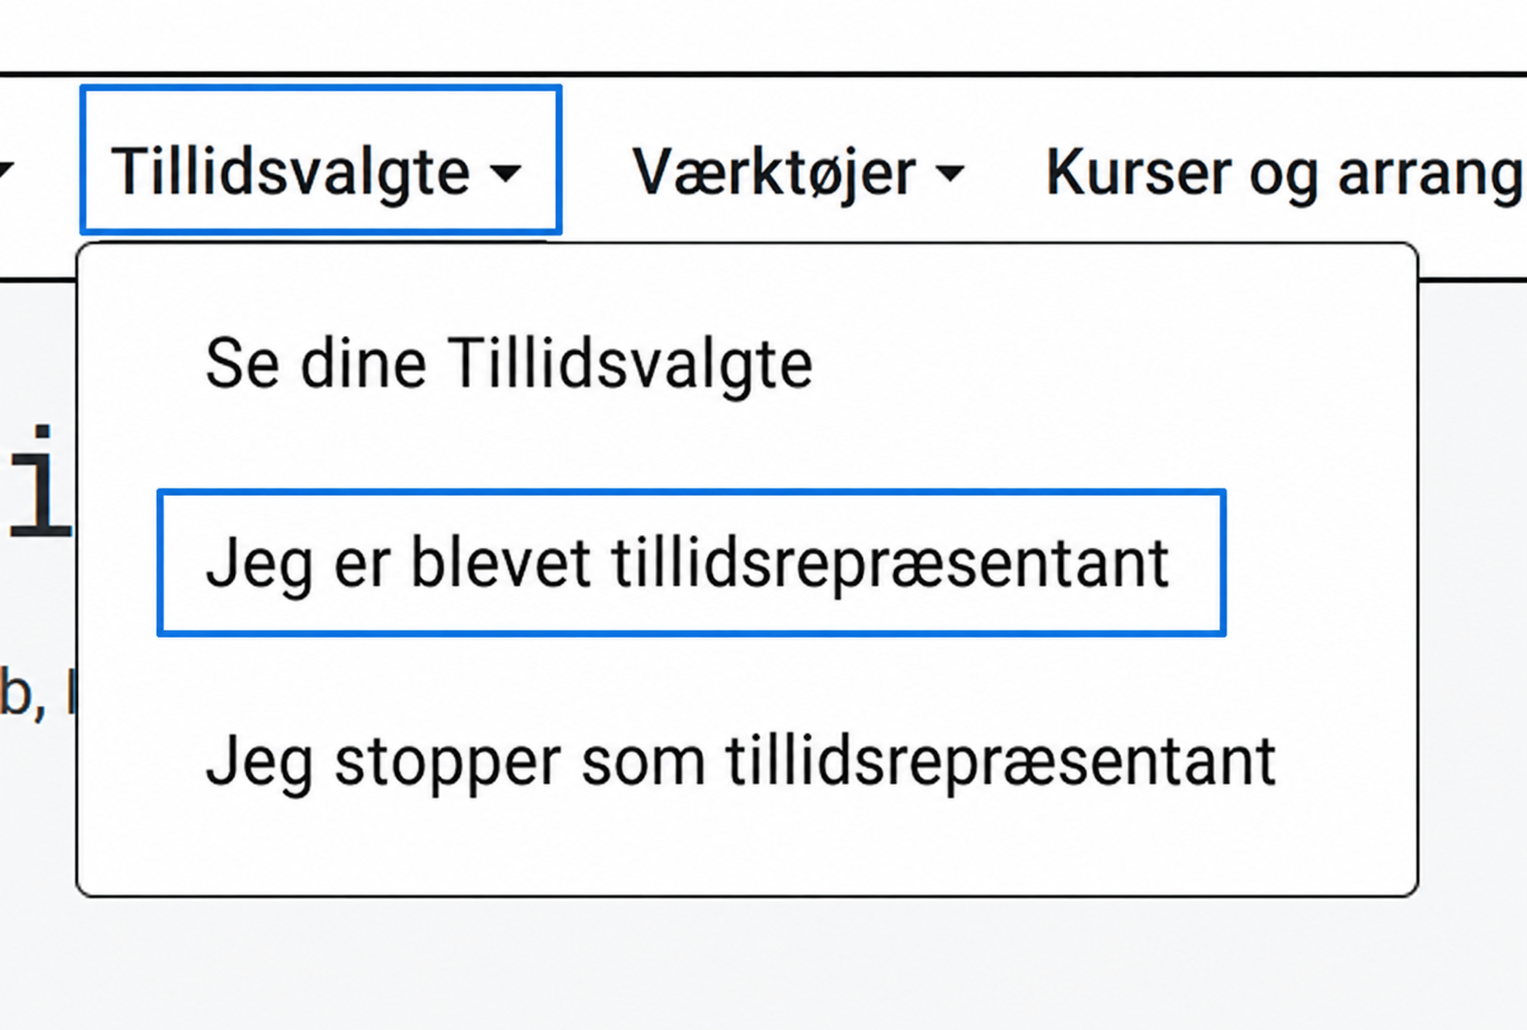
Task: Click the Tillidsvalgte label text in navbar
Action: [x=291, y=171]
